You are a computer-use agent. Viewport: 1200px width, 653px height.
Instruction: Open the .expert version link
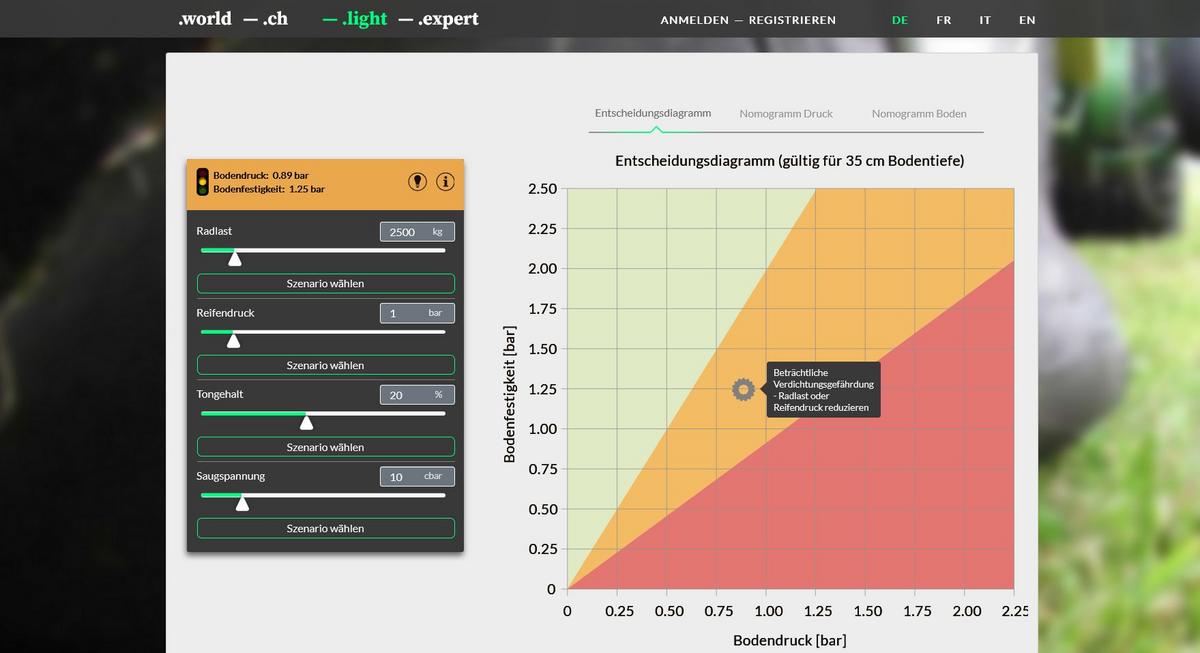[x=448, y=19]
